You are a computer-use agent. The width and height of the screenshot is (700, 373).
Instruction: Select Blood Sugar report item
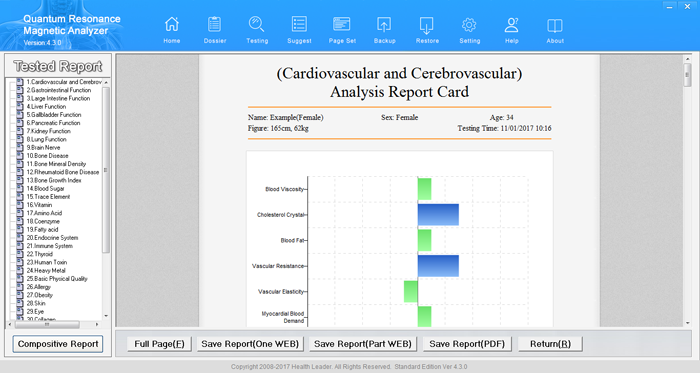pyautogui.click(x=45, y=189)
